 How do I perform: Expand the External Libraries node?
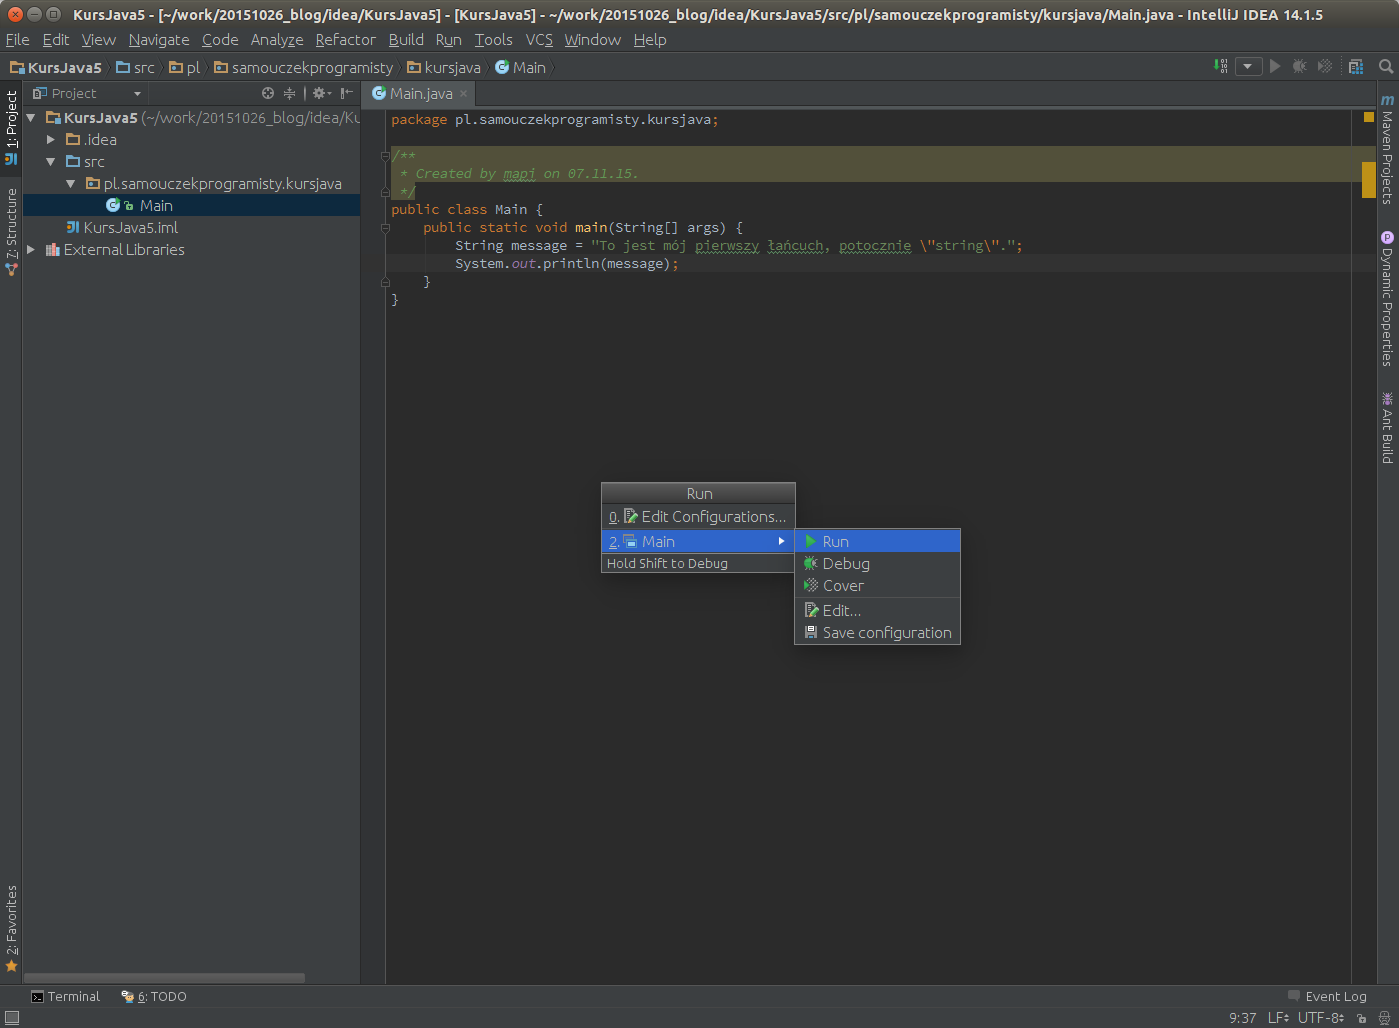pos(31,250)
